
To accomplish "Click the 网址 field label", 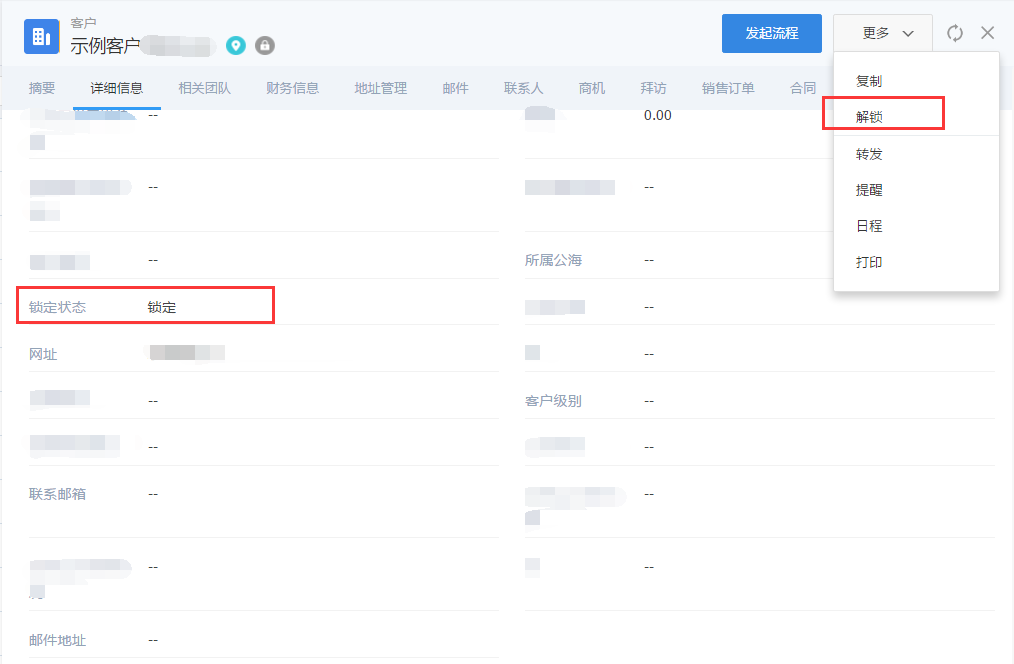I will click(x=43, y=354).
